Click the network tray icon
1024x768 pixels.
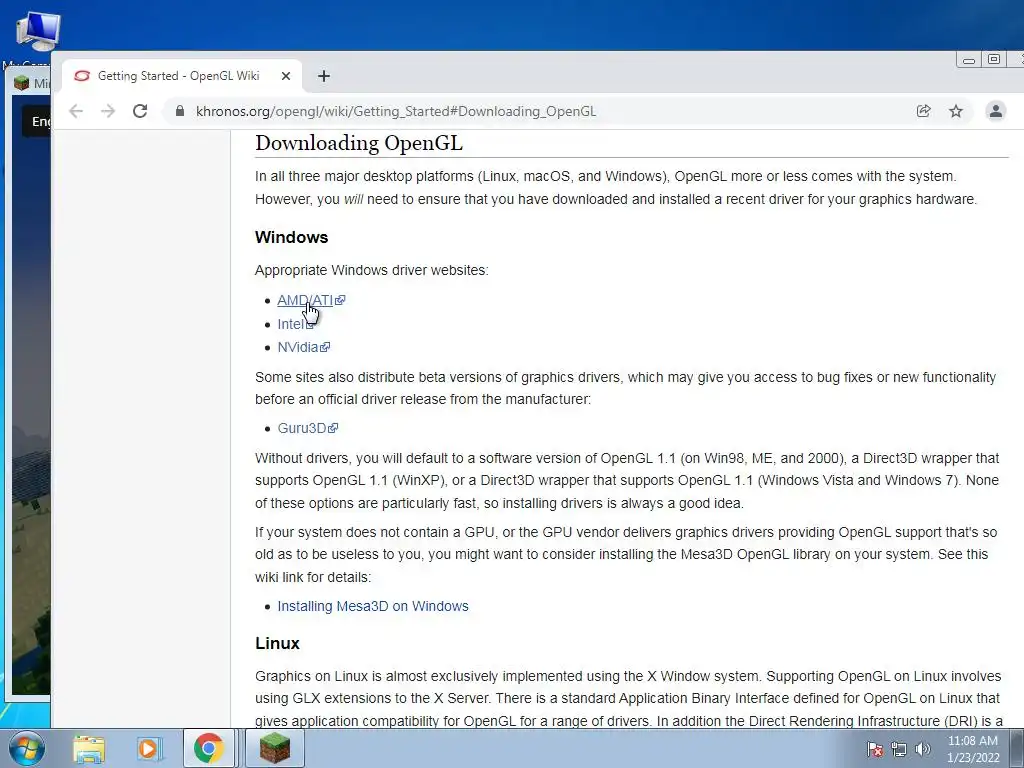(899, 749)
